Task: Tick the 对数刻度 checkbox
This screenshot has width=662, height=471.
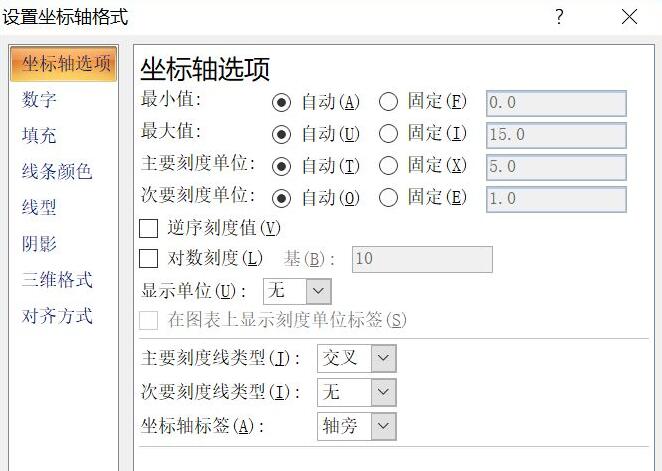Action: tap(149, 258)
